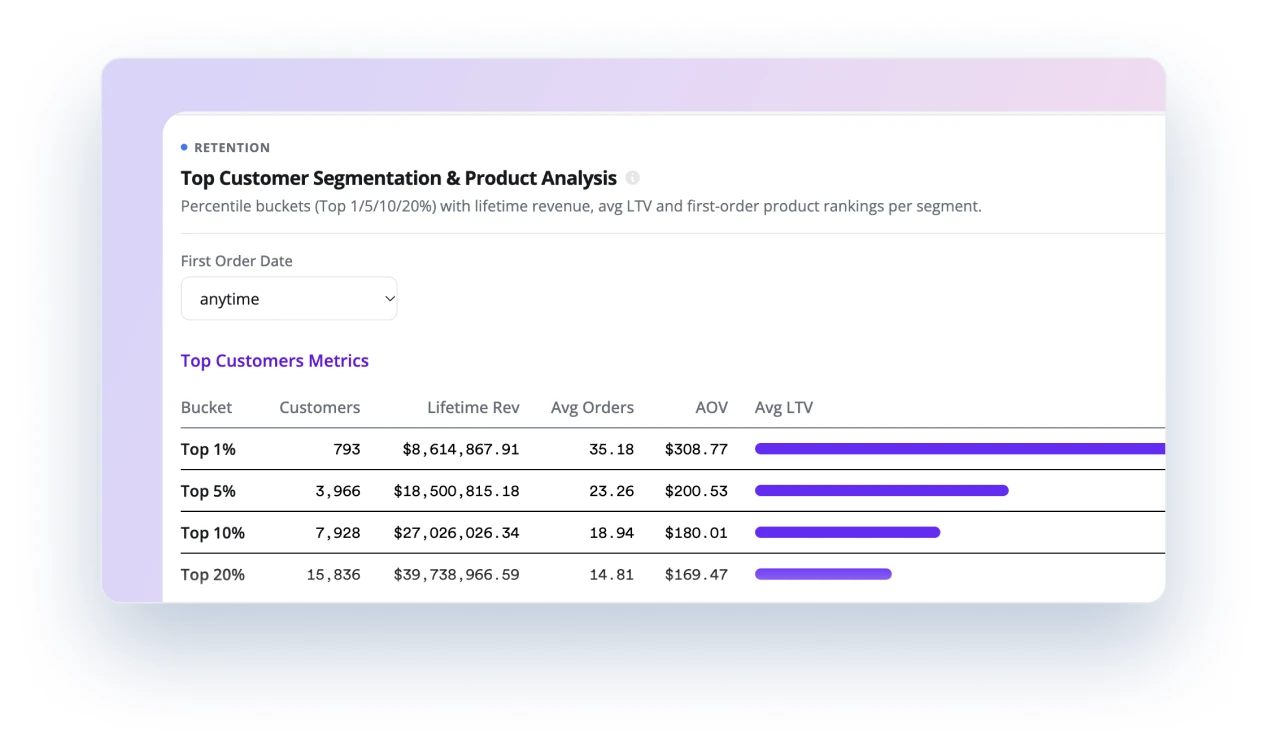Click the Top 1% Avg LTV bar
The height and width of the screenshot is (748, 1268).
960,449
